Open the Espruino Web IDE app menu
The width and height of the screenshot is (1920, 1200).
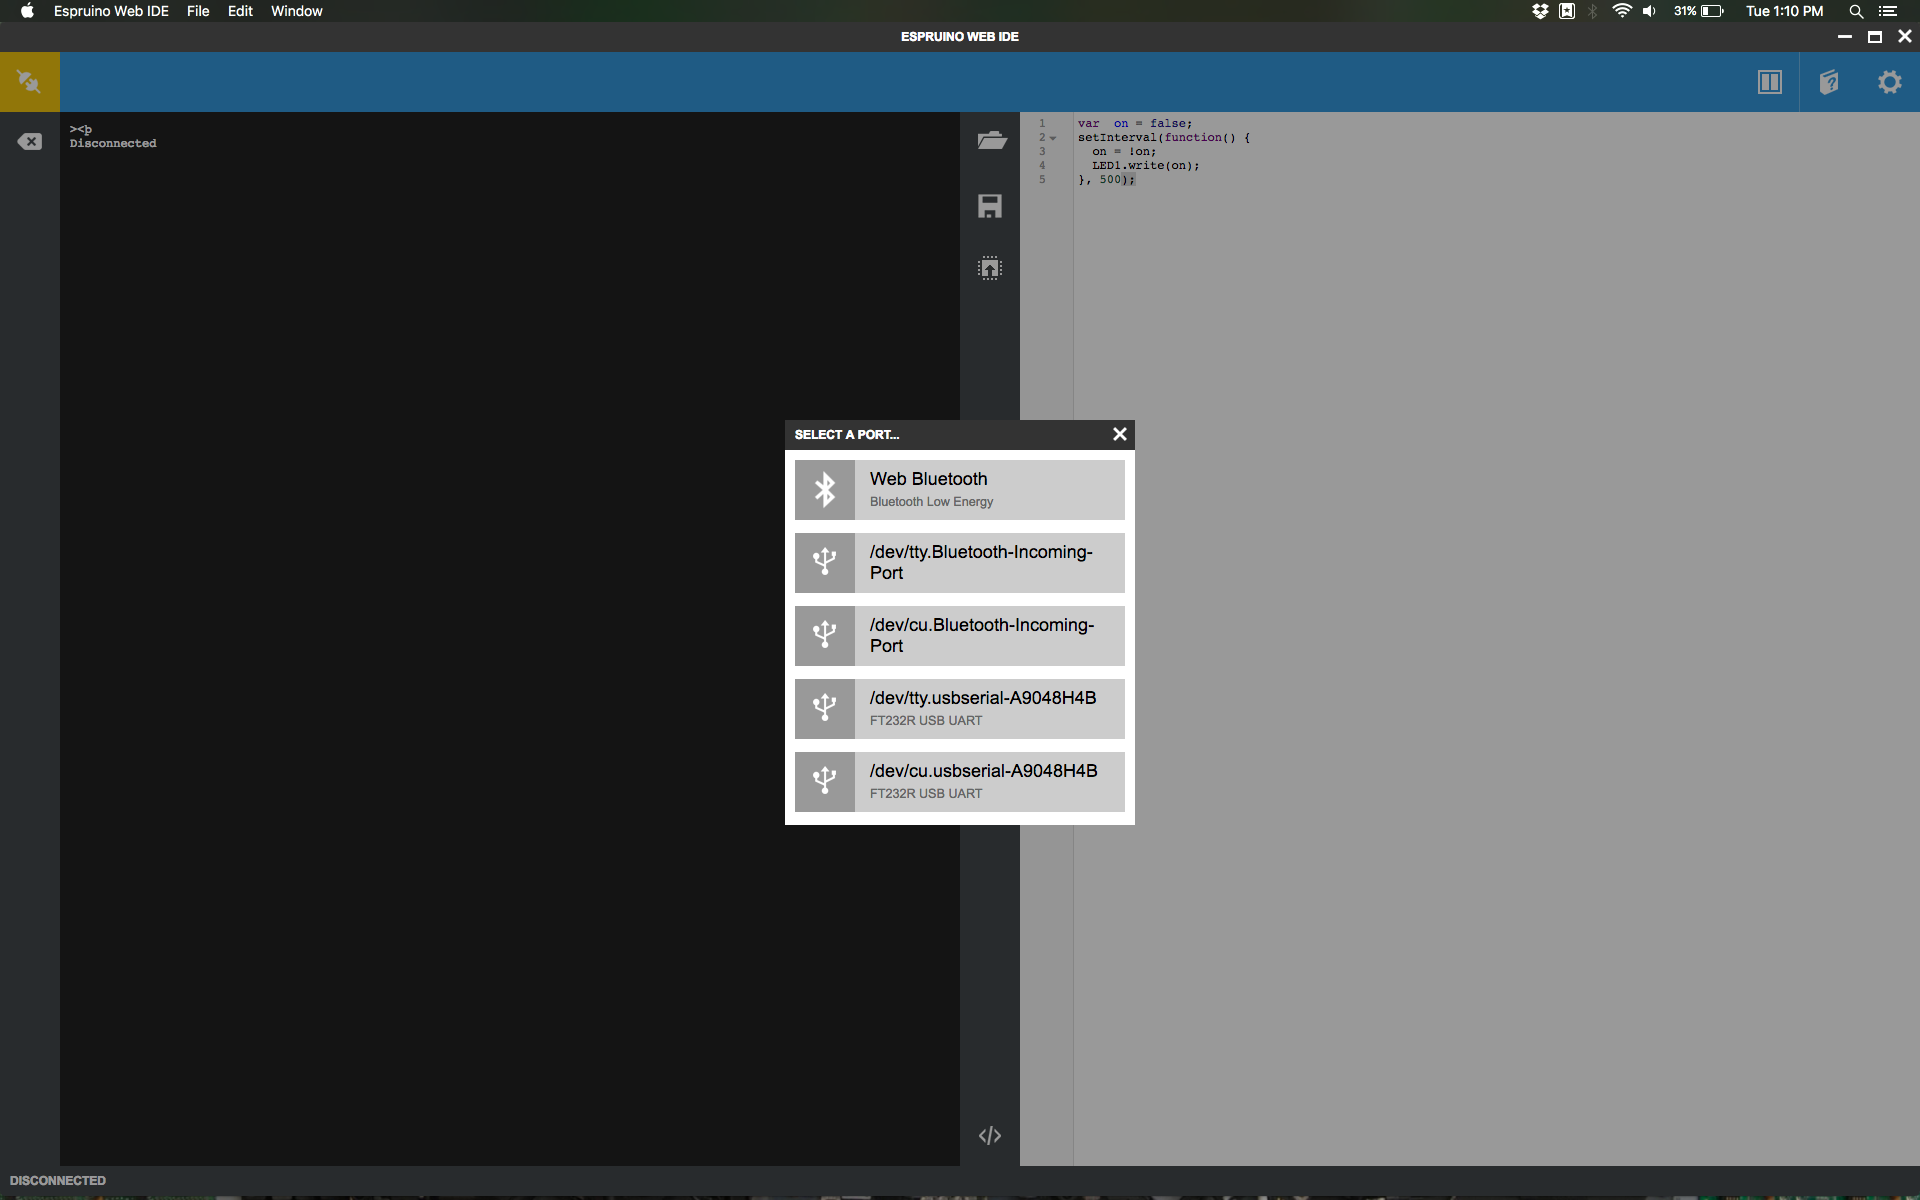click(111, 11)
